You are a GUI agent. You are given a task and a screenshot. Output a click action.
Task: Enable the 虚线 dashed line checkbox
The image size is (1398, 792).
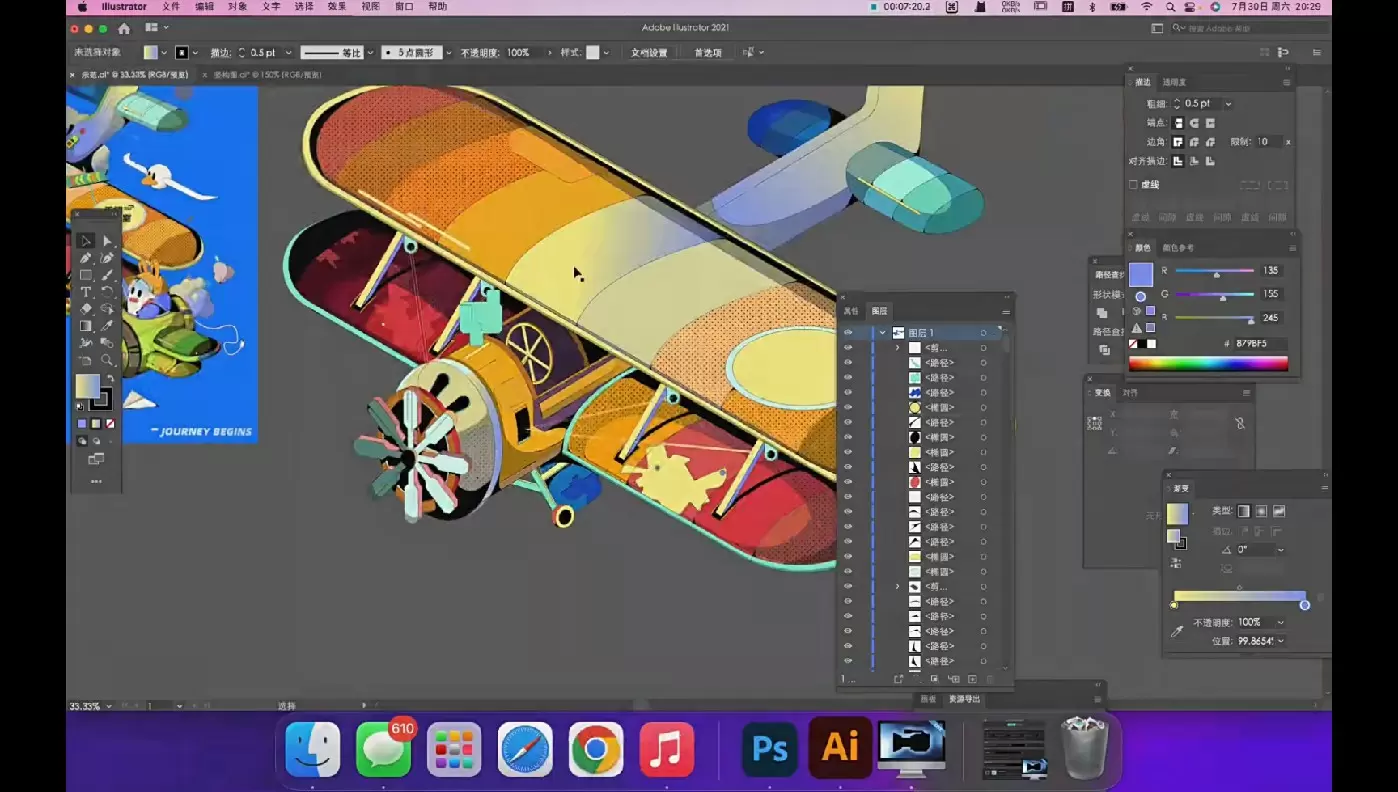click(1133, 184)
